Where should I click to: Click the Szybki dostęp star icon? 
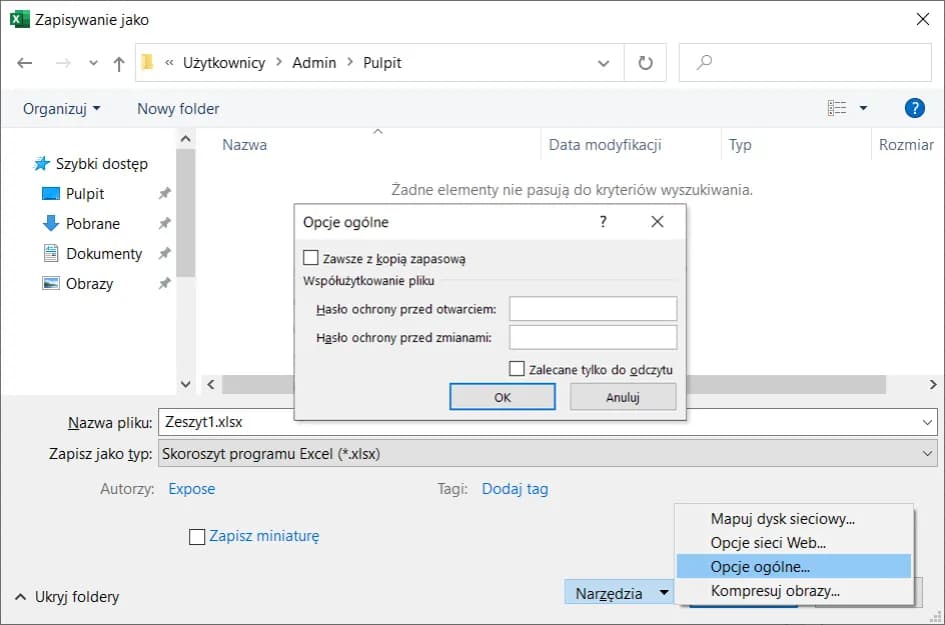[x=41, y=163]
